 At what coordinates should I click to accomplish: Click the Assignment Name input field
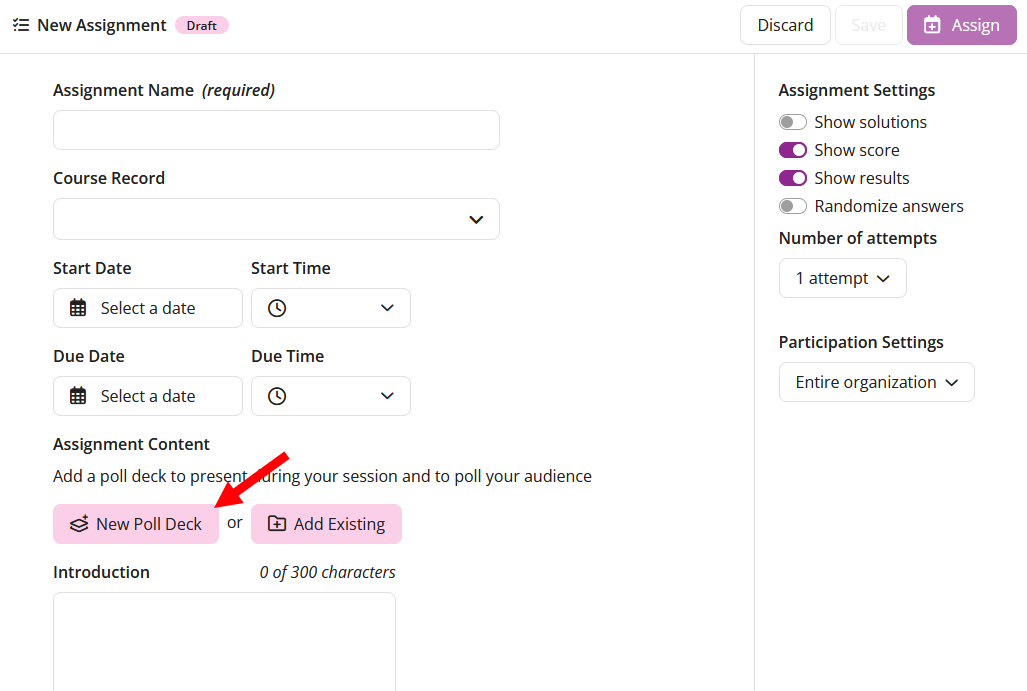coord(276,130)
